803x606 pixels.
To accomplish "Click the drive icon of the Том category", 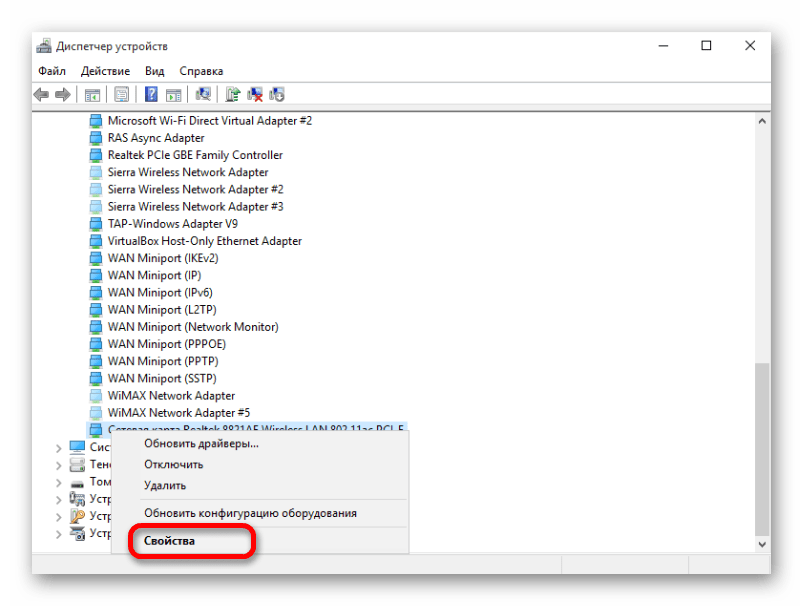I will click(x=77, y=484).
